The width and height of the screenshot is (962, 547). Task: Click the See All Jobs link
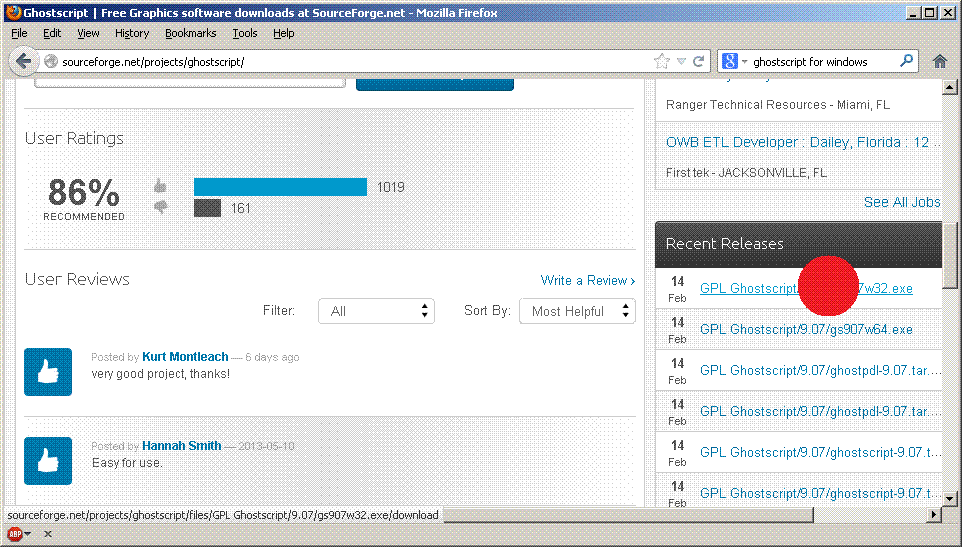[x=902, y=202]
